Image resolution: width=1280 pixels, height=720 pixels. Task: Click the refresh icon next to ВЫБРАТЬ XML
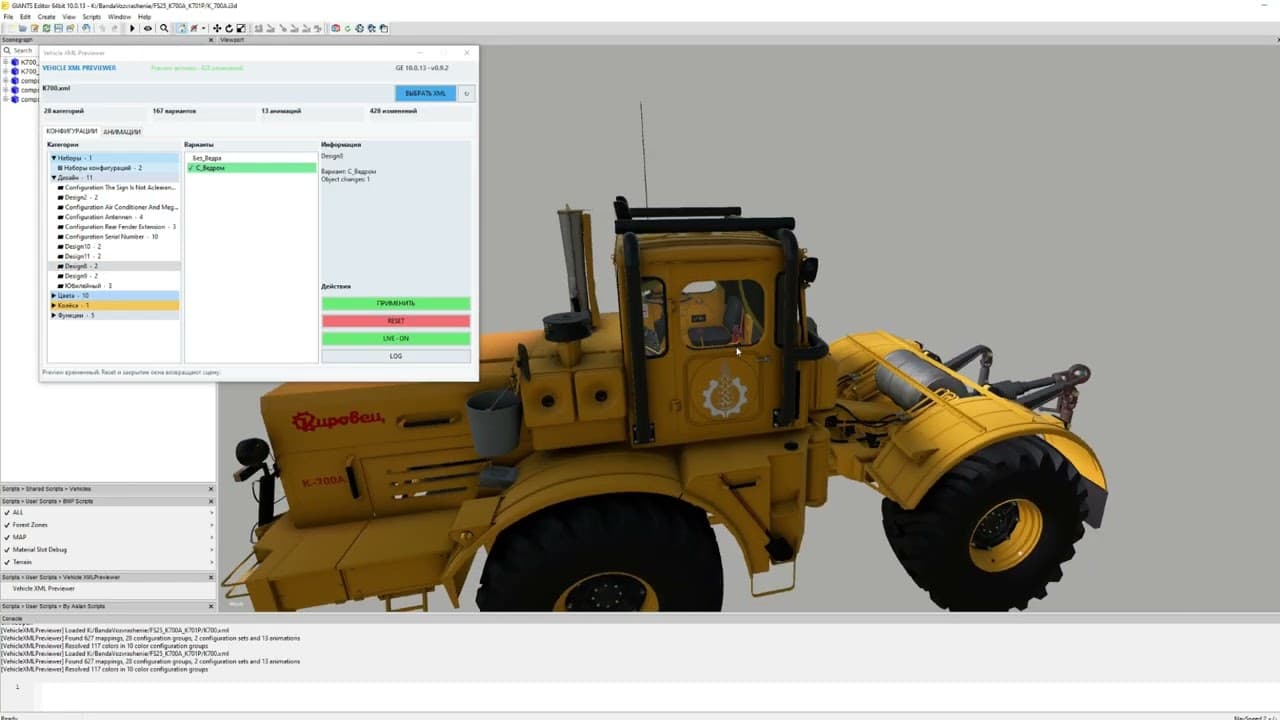[467, 93]
